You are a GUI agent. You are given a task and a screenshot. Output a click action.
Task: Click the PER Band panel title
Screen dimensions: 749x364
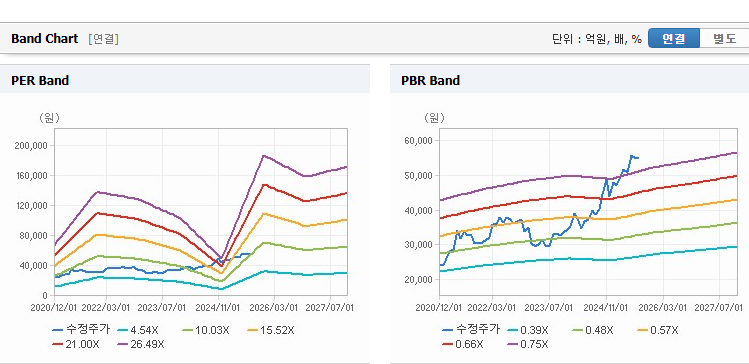click(x=40, y=80)
